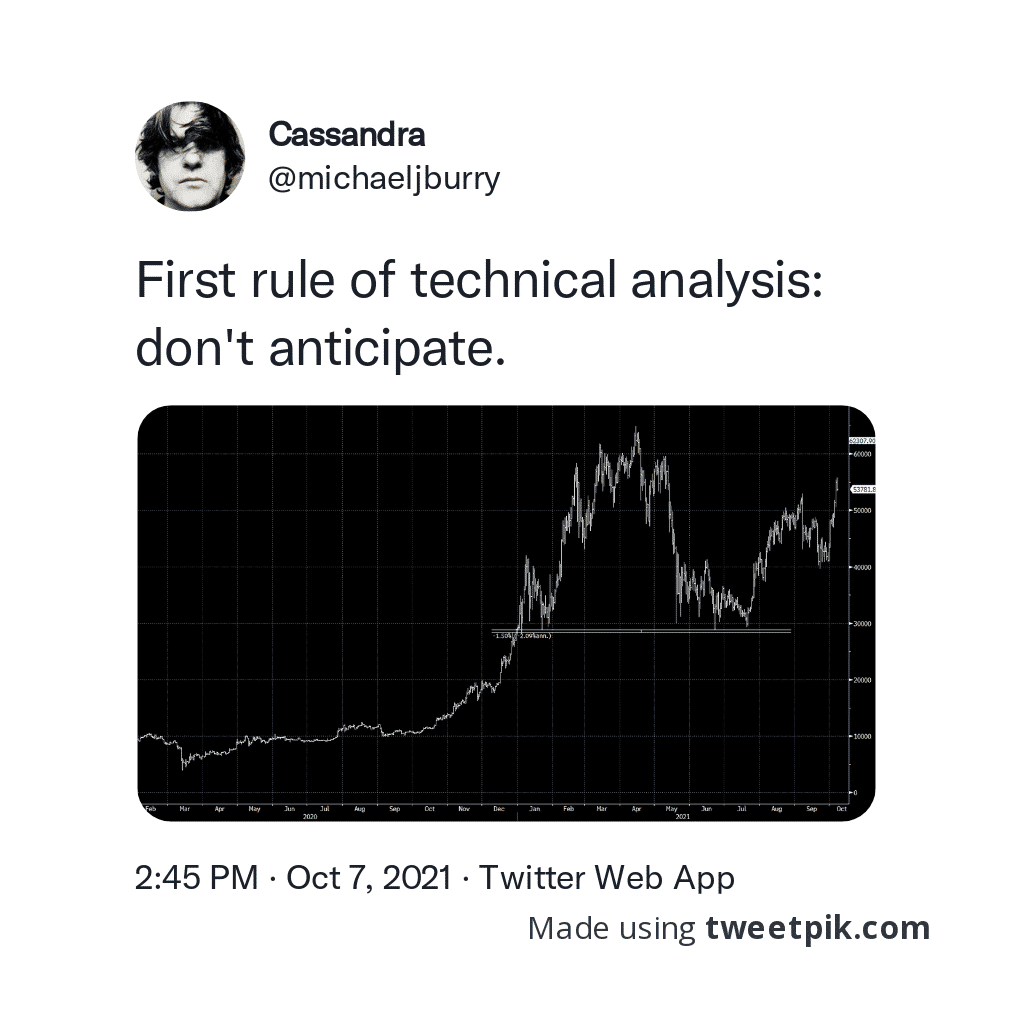Open the Cassandra display name
The image size is (1012, 1012).
click(x=347, y=134)
